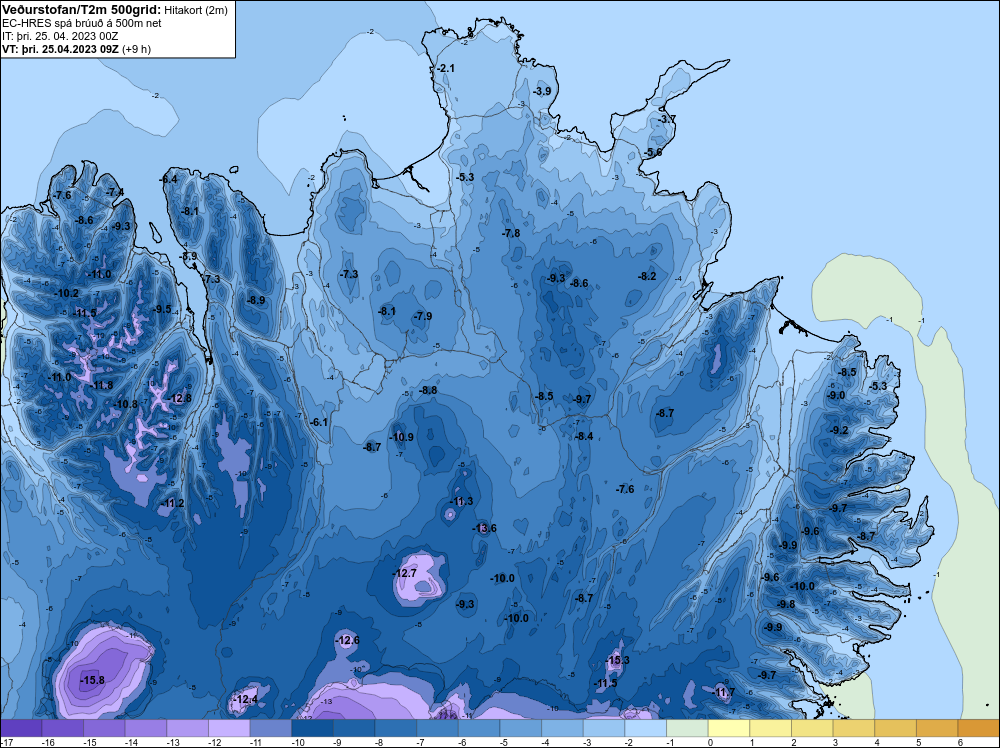Screen dimensions: 1000x748
Task: Select the -12.4 temperature label
Action: click(246, 700)
